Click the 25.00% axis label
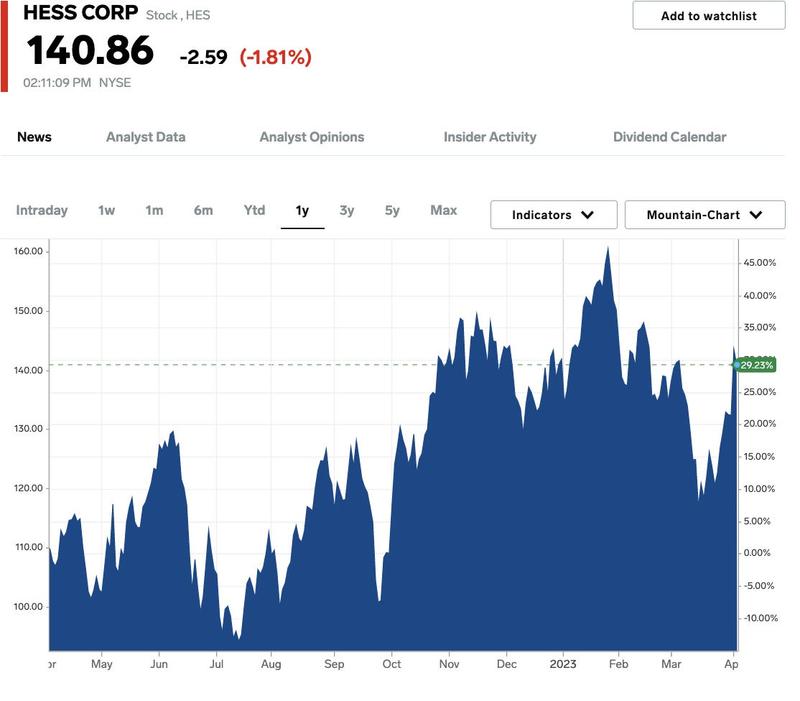 point(759,392)
